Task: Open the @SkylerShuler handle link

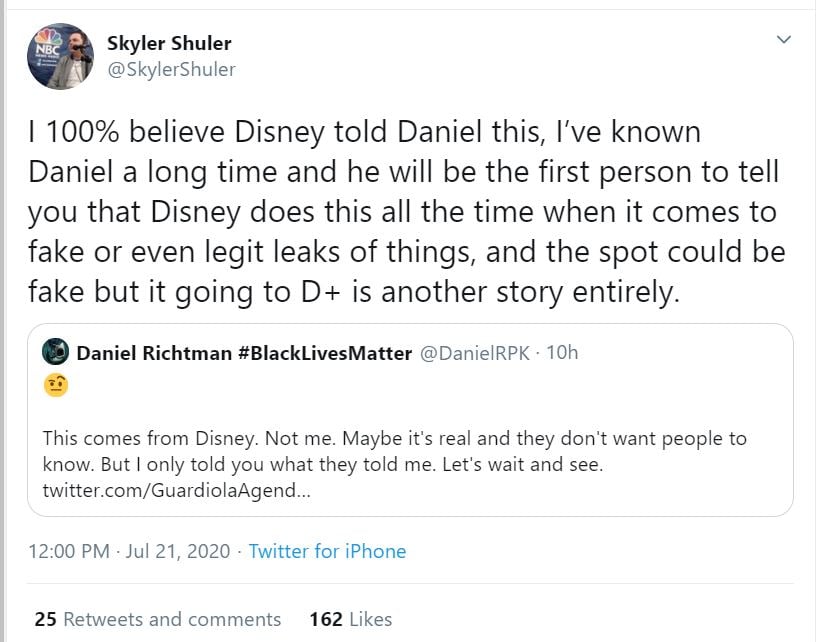Action: pos(170,68)
